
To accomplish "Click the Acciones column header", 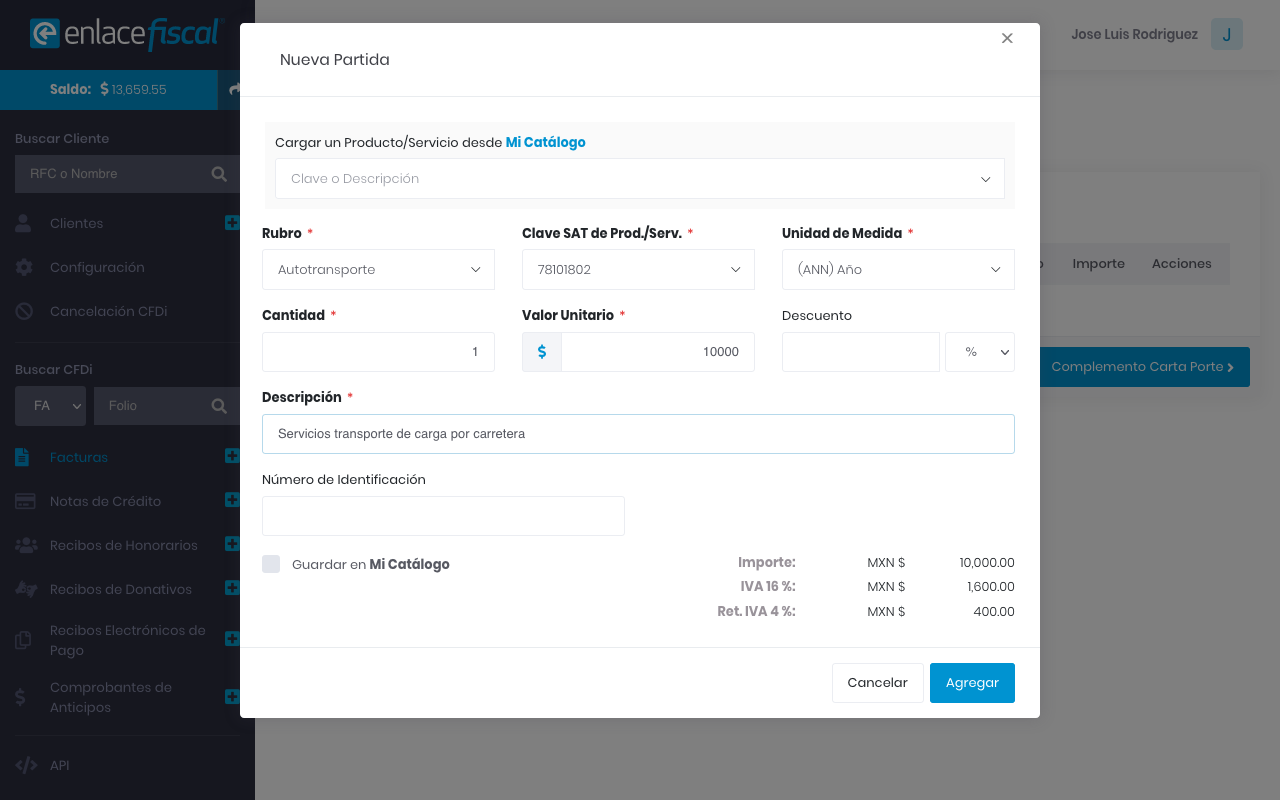I will (x=1182, y=264).
